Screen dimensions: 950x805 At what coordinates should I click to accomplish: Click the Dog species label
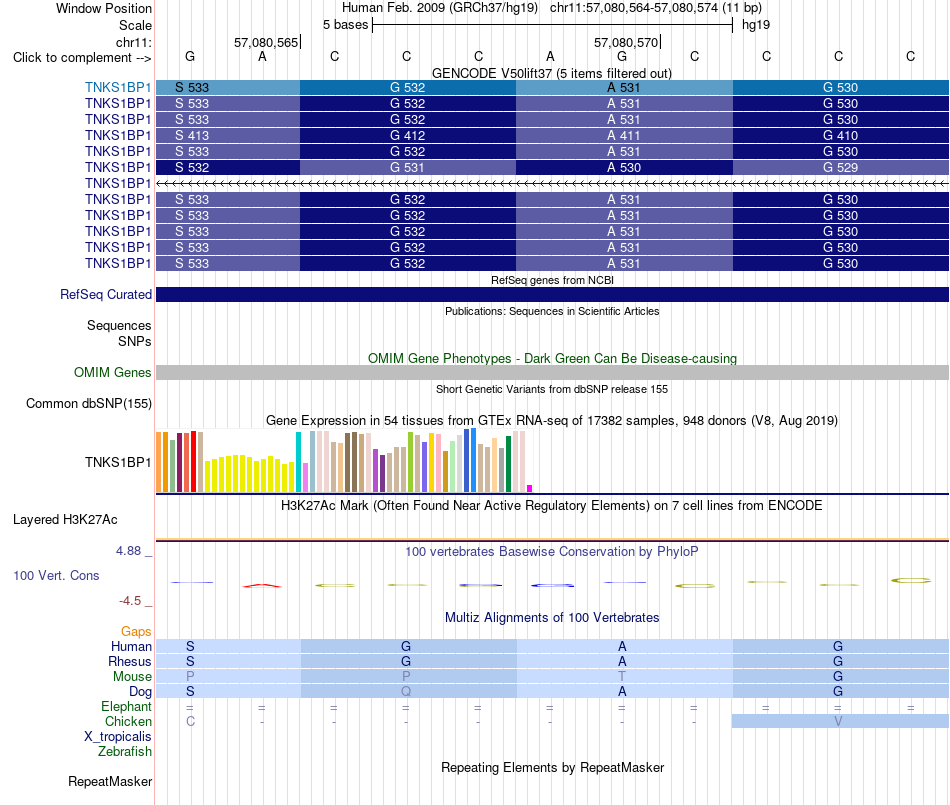coord(140,692)
